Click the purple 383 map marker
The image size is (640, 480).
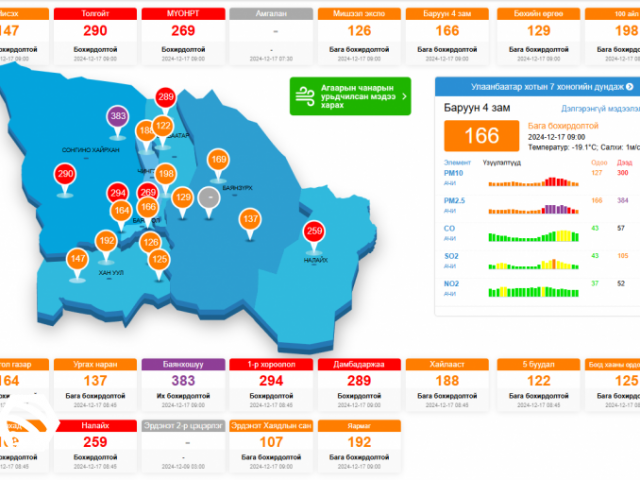pyautogui.click(x=118, y=118)
